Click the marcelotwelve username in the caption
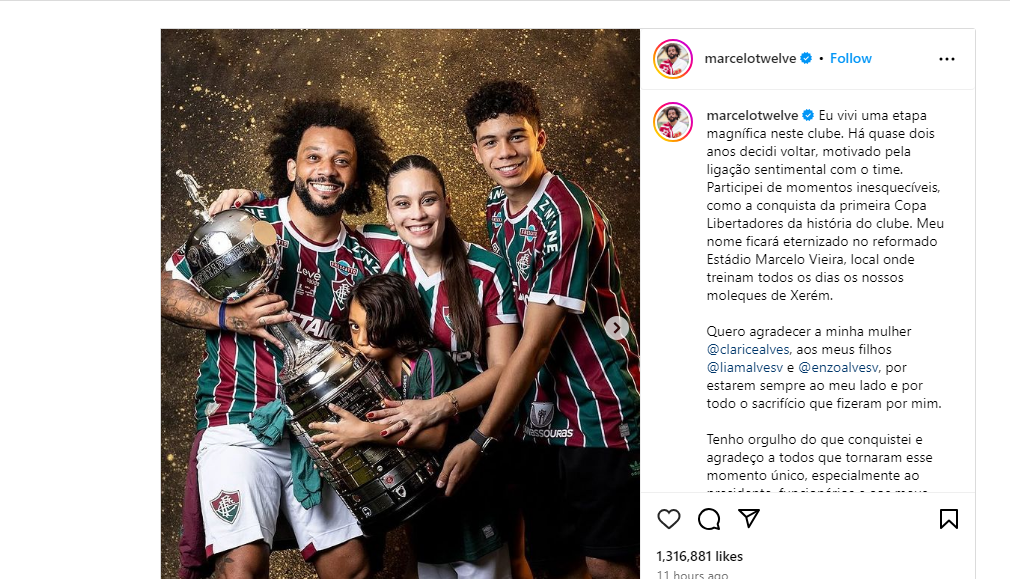This screenshot has width=1010, height=579. (752, 115)
